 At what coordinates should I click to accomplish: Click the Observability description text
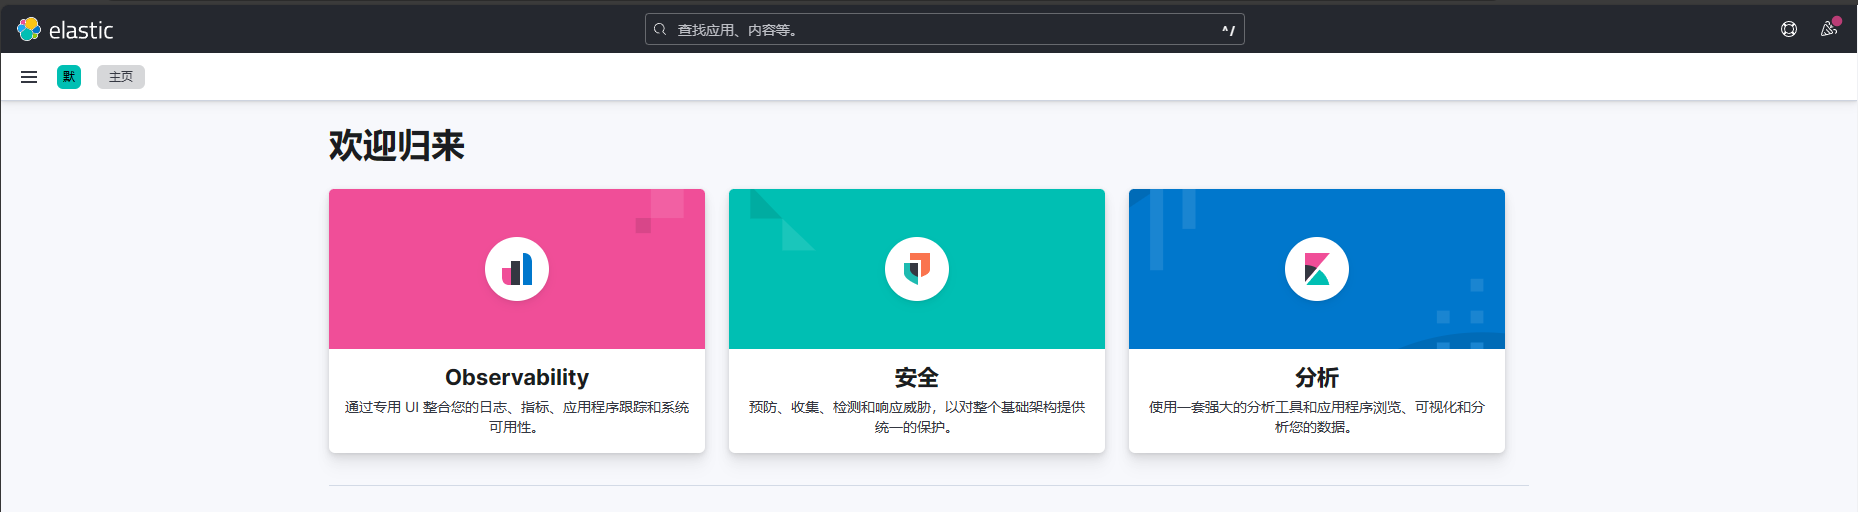(x=517, y=417)
